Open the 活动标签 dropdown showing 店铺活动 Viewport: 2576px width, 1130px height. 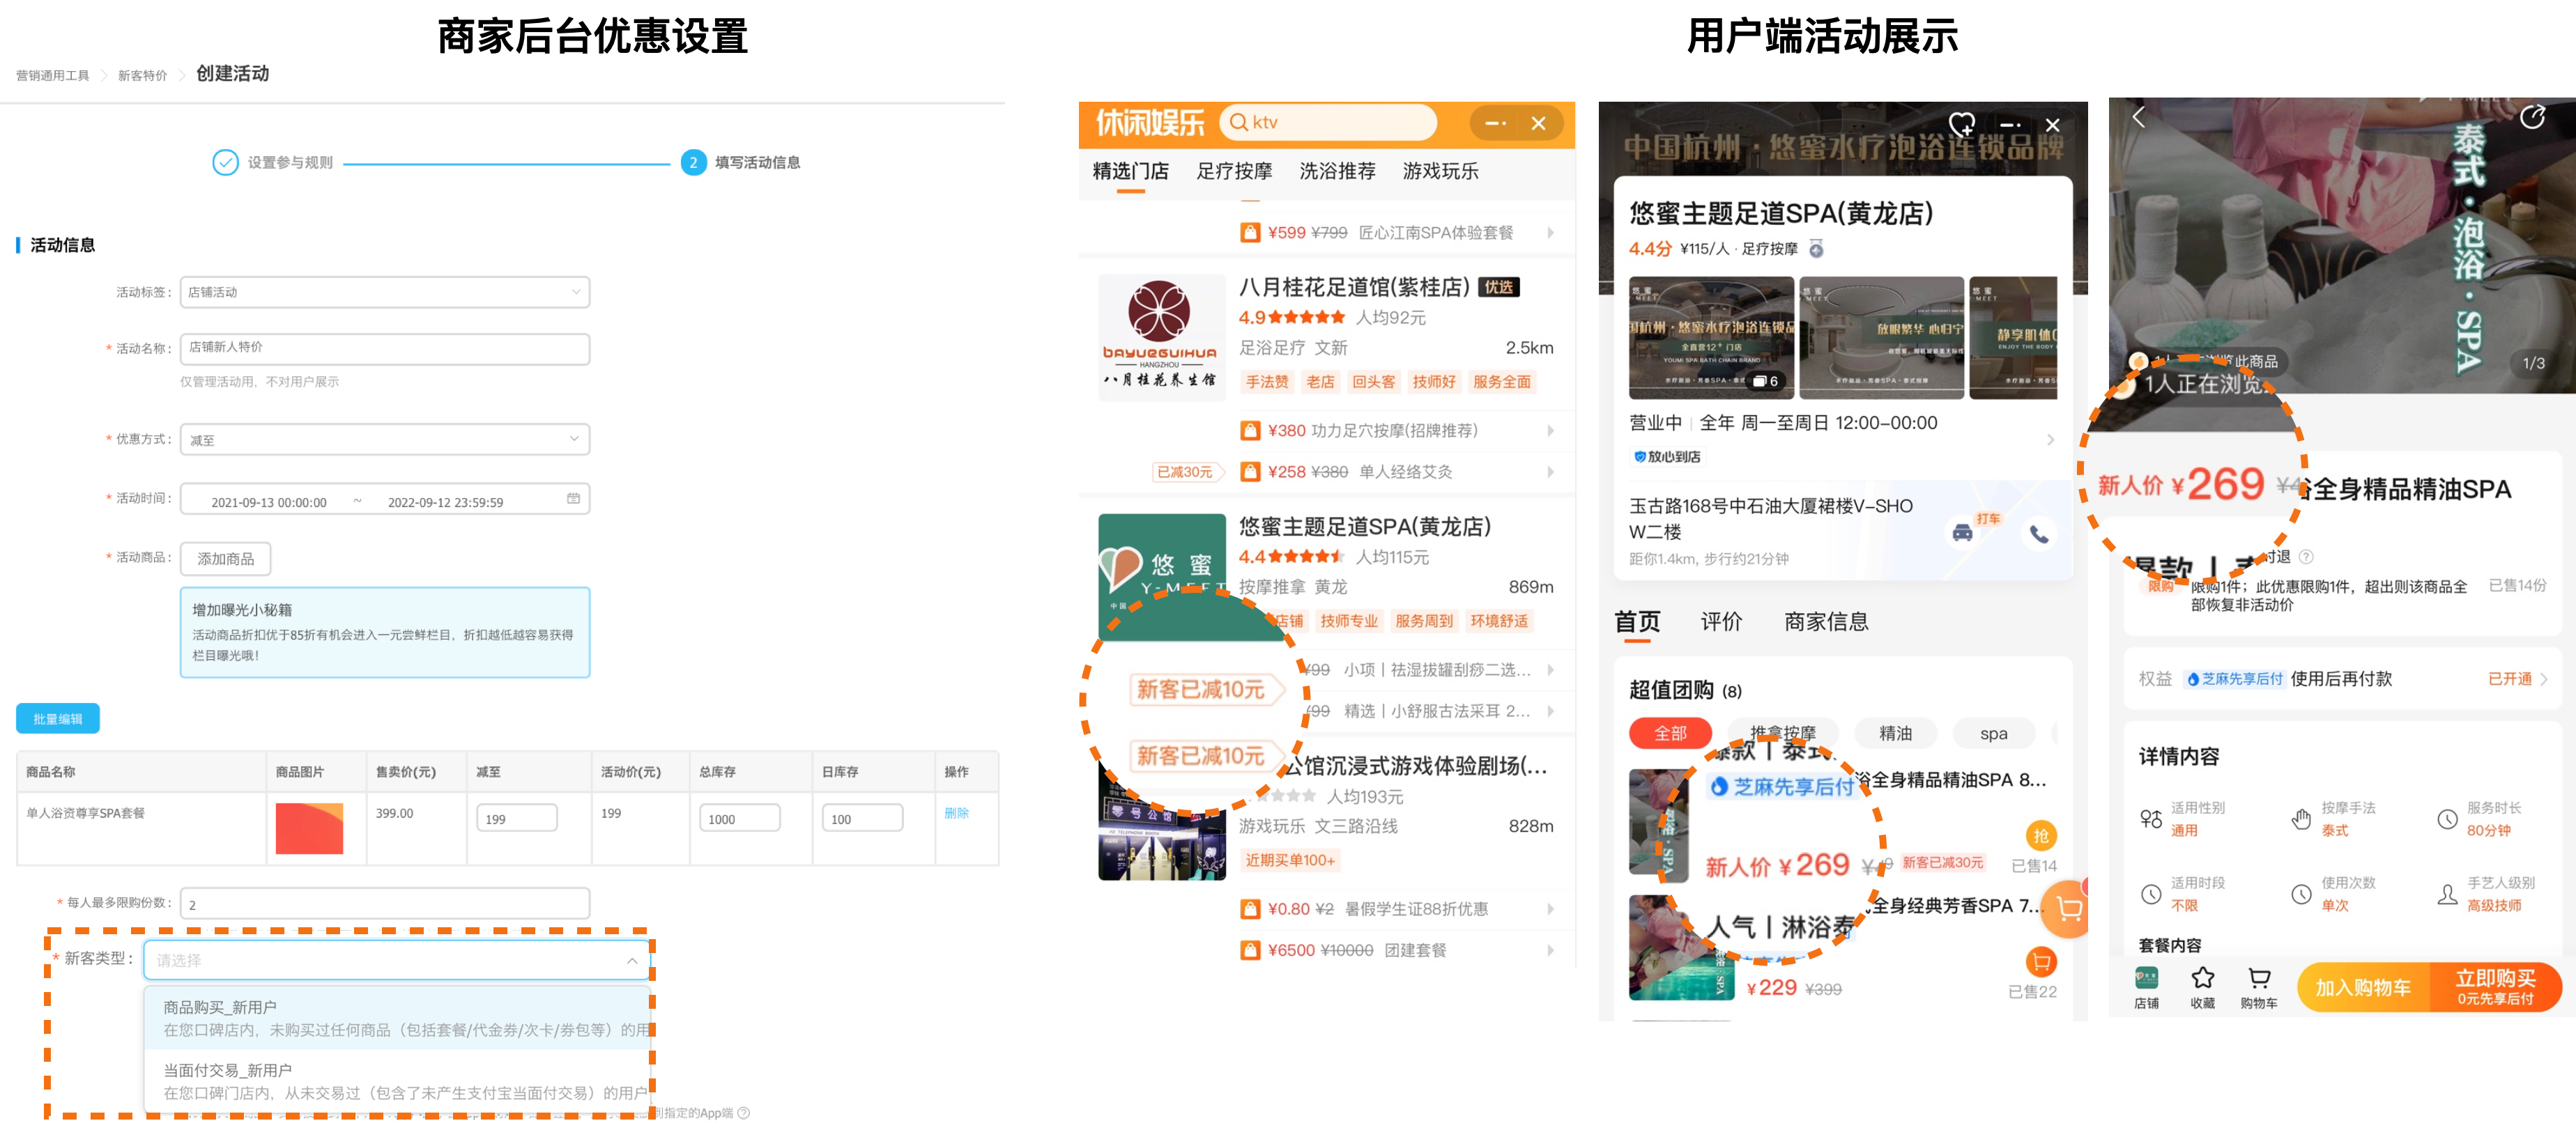(384, 292)
